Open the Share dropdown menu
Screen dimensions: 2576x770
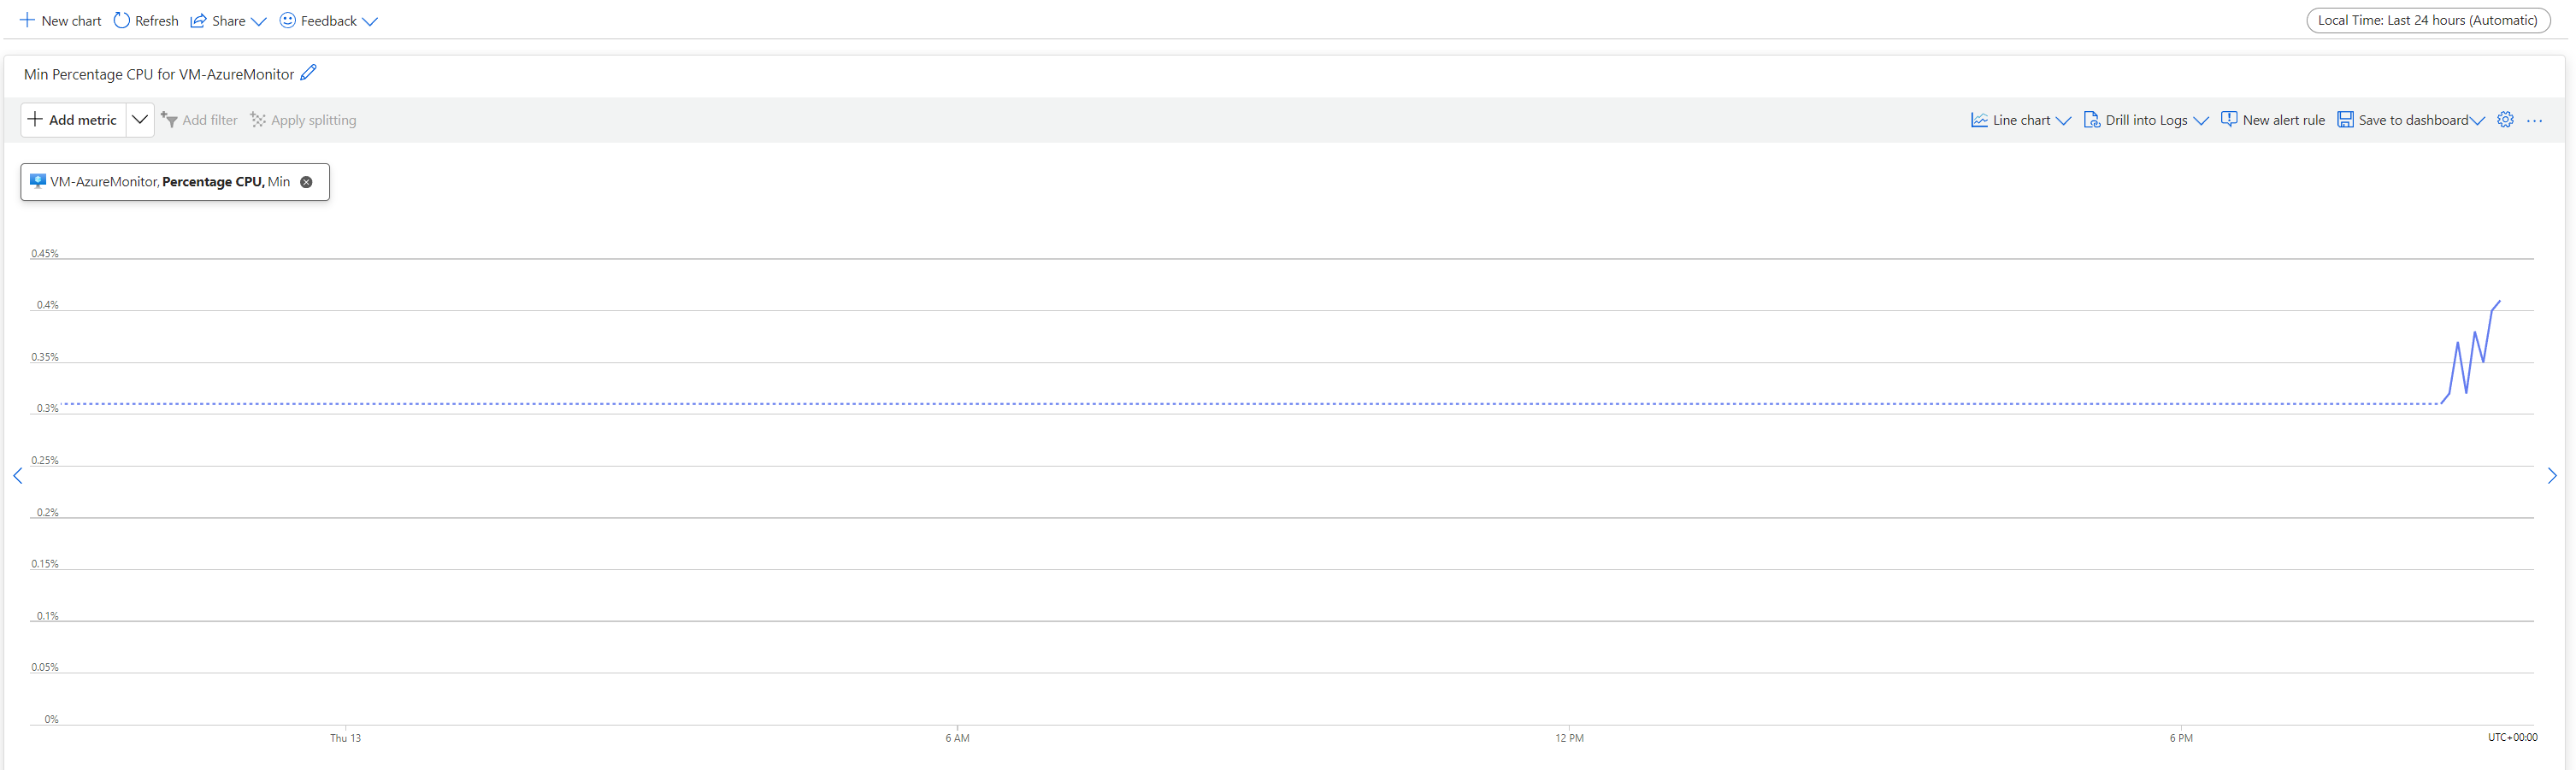click(228, 20)
